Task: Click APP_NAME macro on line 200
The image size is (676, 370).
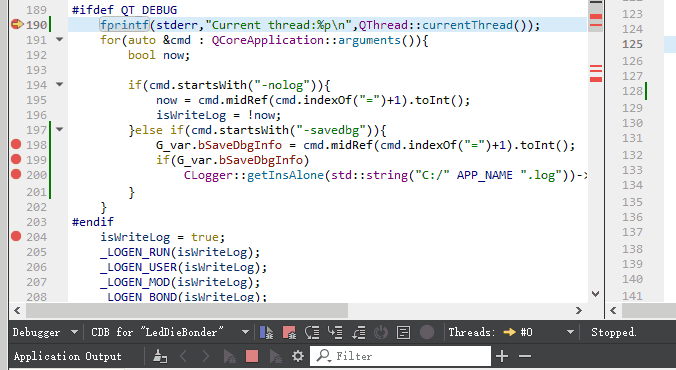Action: pyautogui.click(x=485, y=175)
